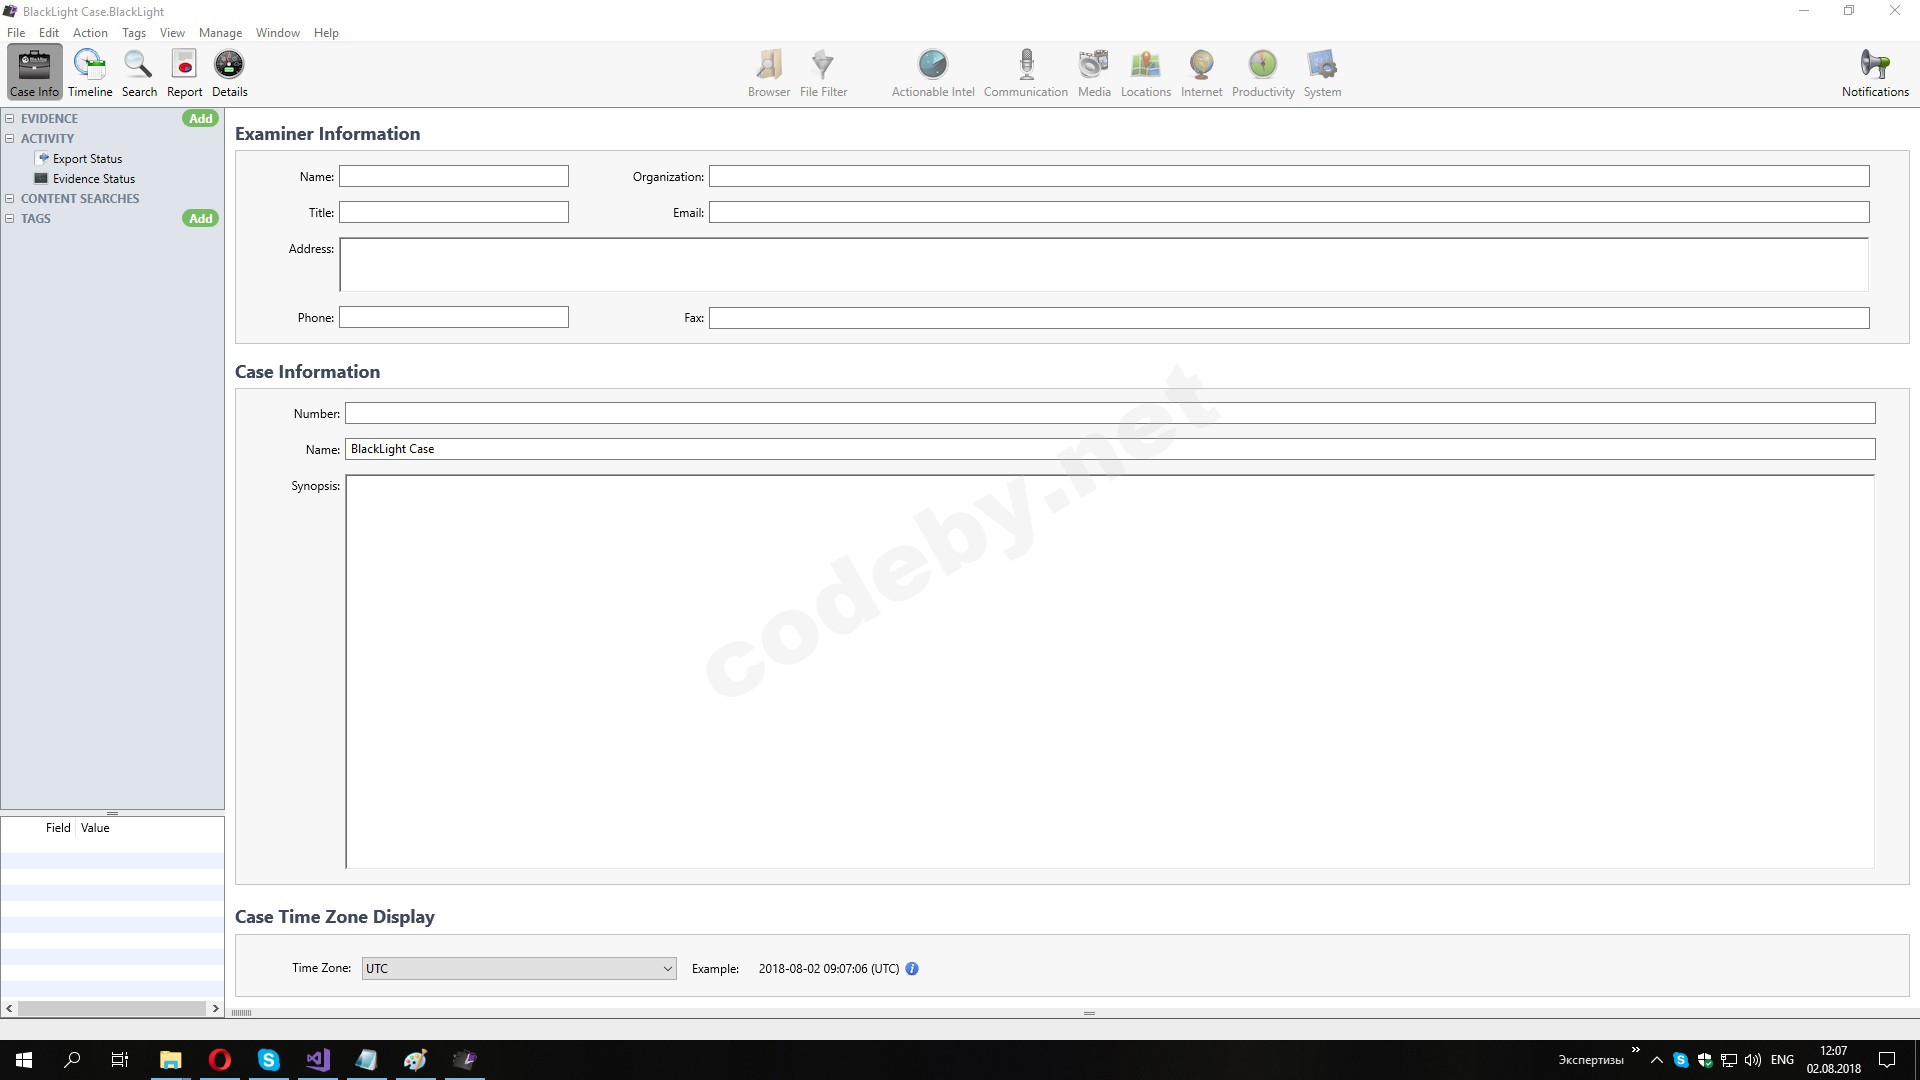Image resolution: width=1920 pixels, height=1080 pixels.
Task: Open the Search tool
Action: 139,73
